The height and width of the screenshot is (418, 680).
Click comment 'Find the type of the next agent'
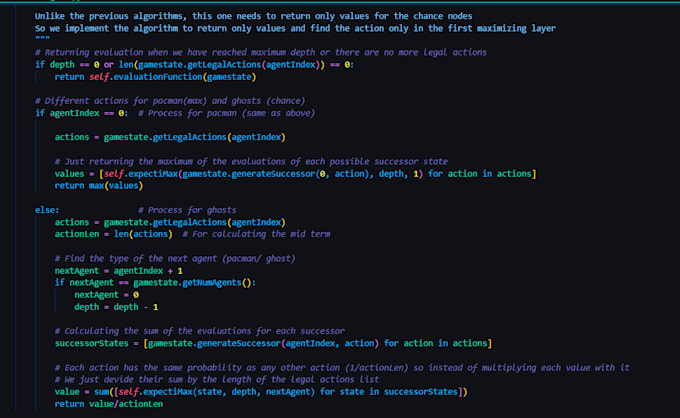coord(175,258)
